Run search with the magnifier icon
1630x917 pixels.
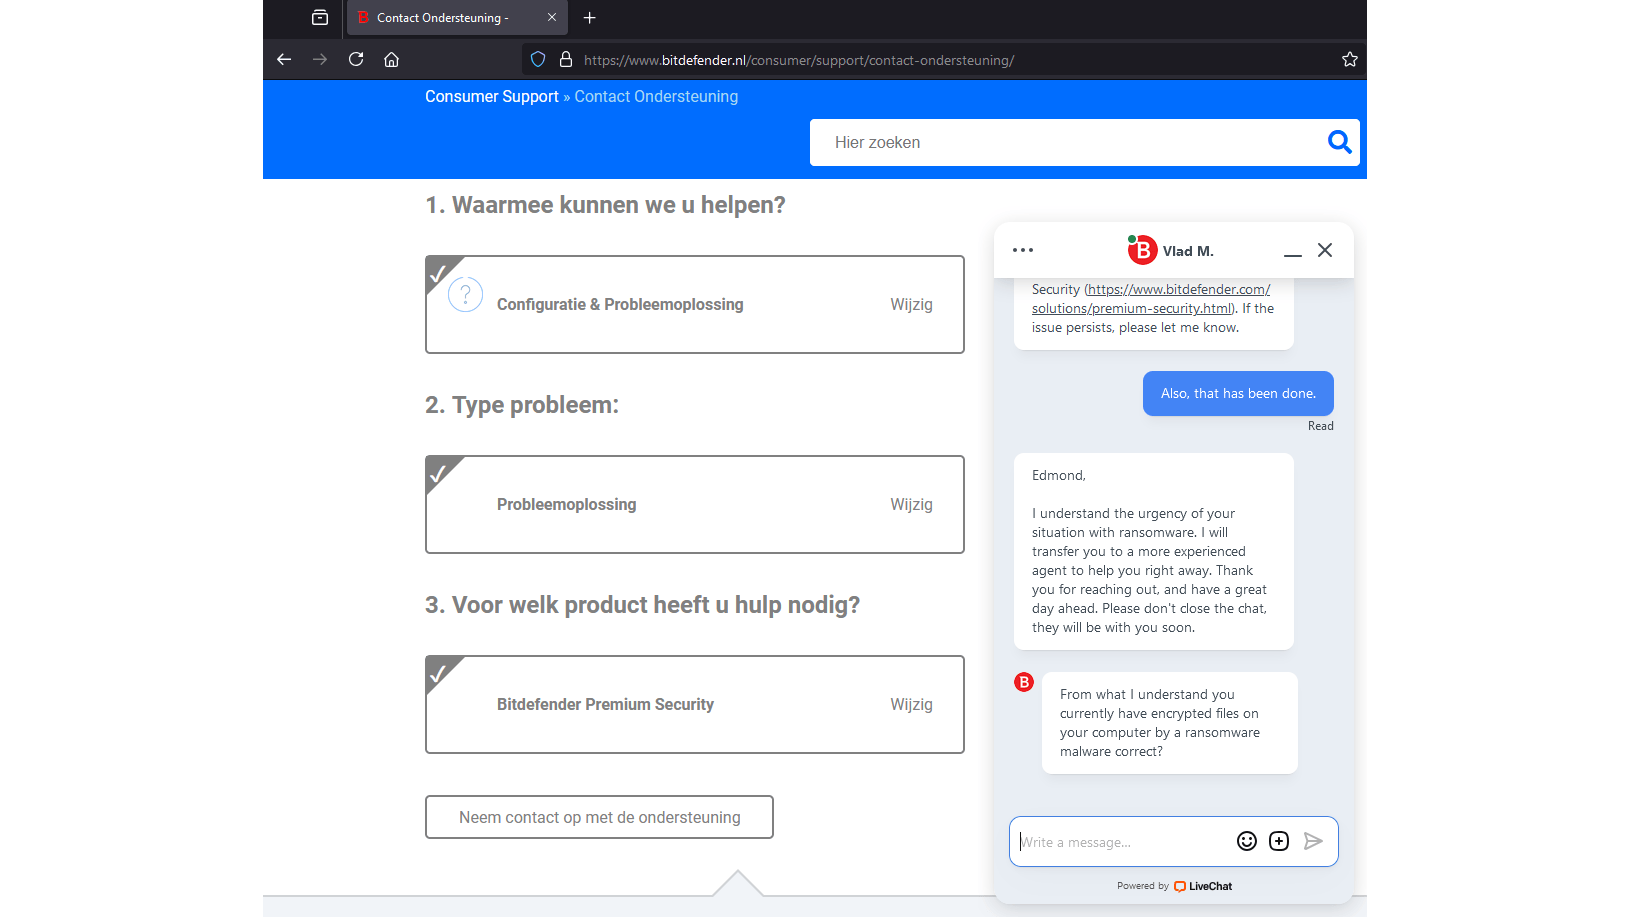click(1340, 142)
